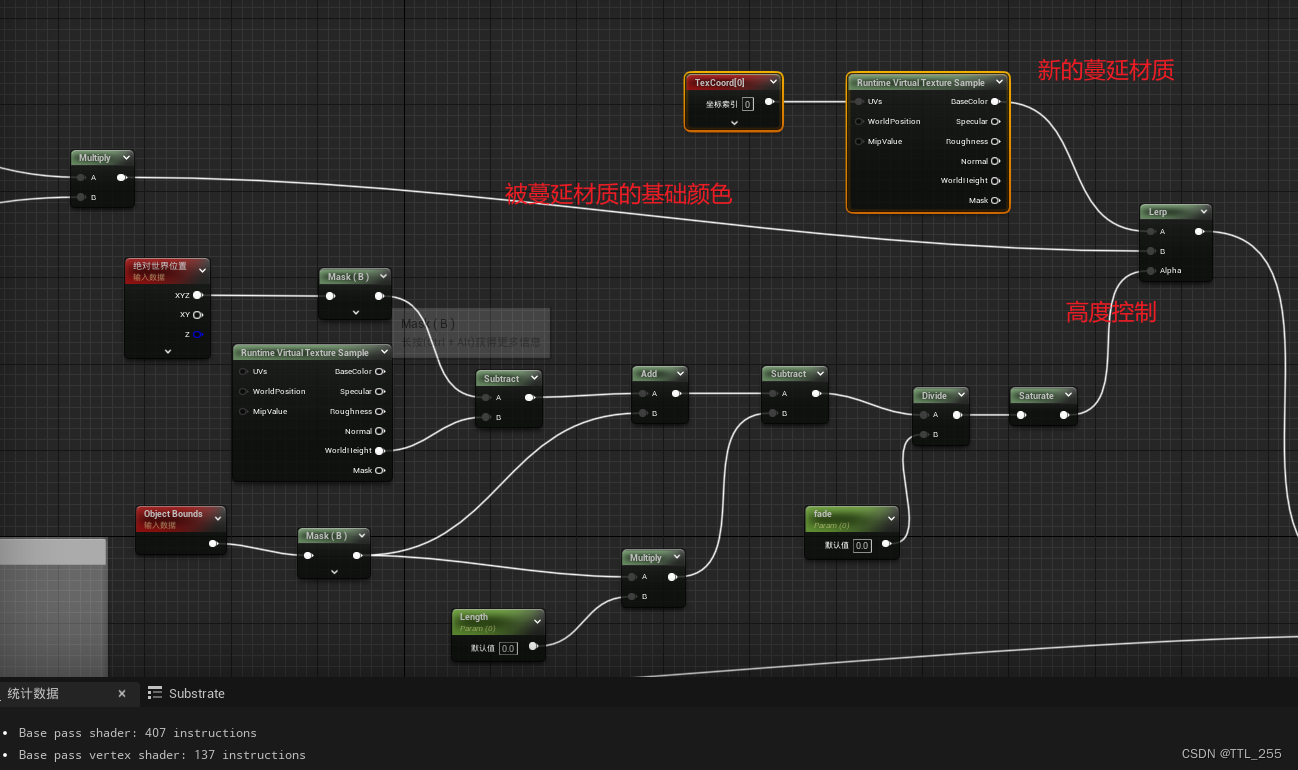Screen dimensions: 1298x770
Task: Click the blue Z output pin of 绝对世界位置
Action: point(198,334)
